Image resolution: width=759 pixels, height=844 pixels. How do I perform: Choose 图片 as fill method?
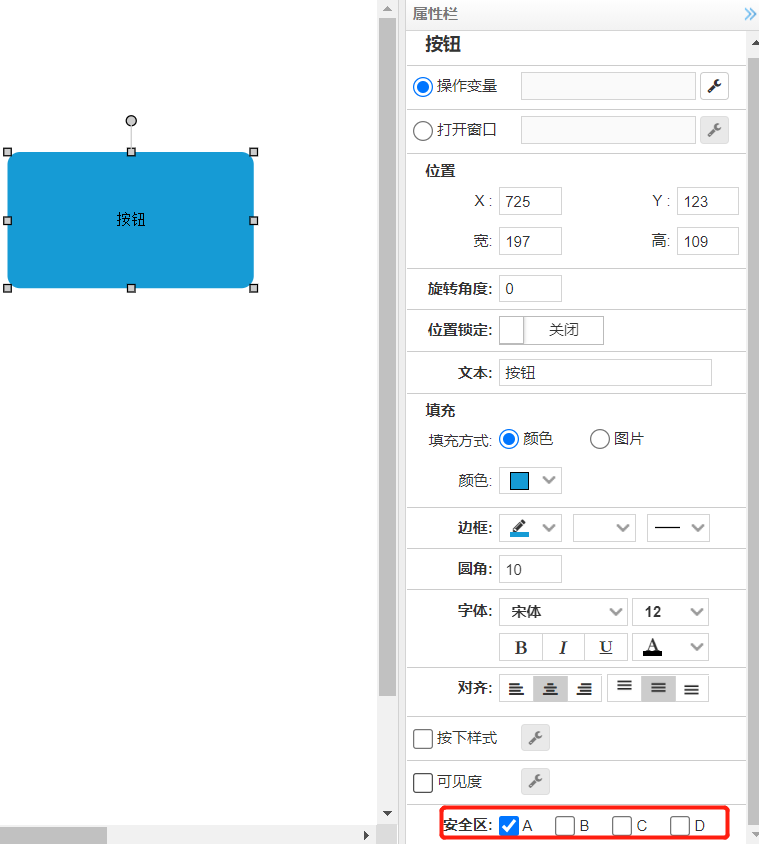coord(600,439)
